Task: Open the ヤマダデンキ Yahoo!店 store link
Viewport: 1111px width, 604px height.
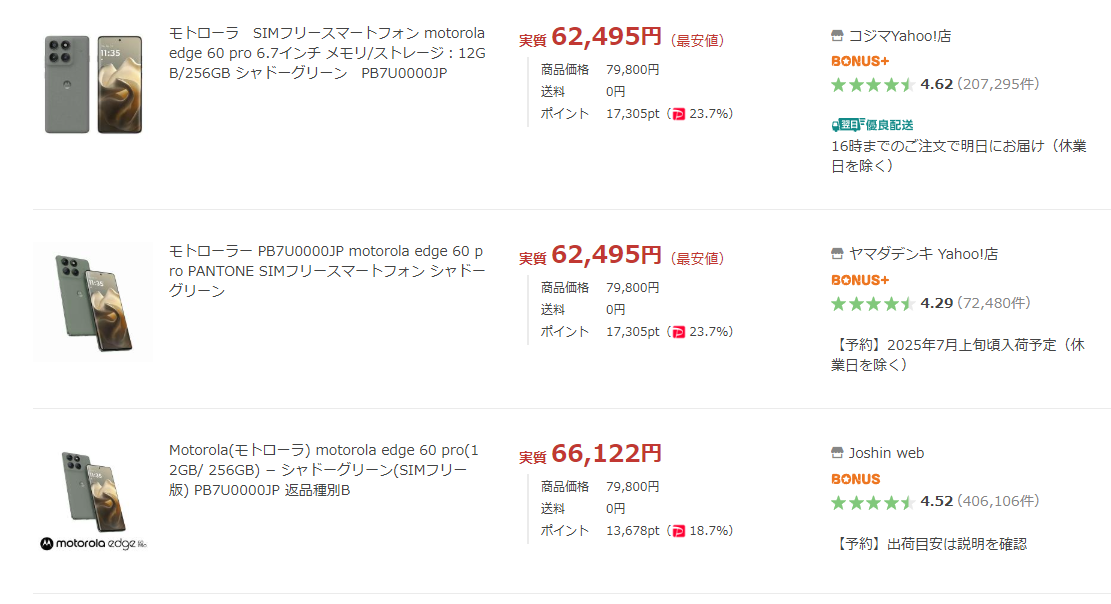Action: [923, 254]
